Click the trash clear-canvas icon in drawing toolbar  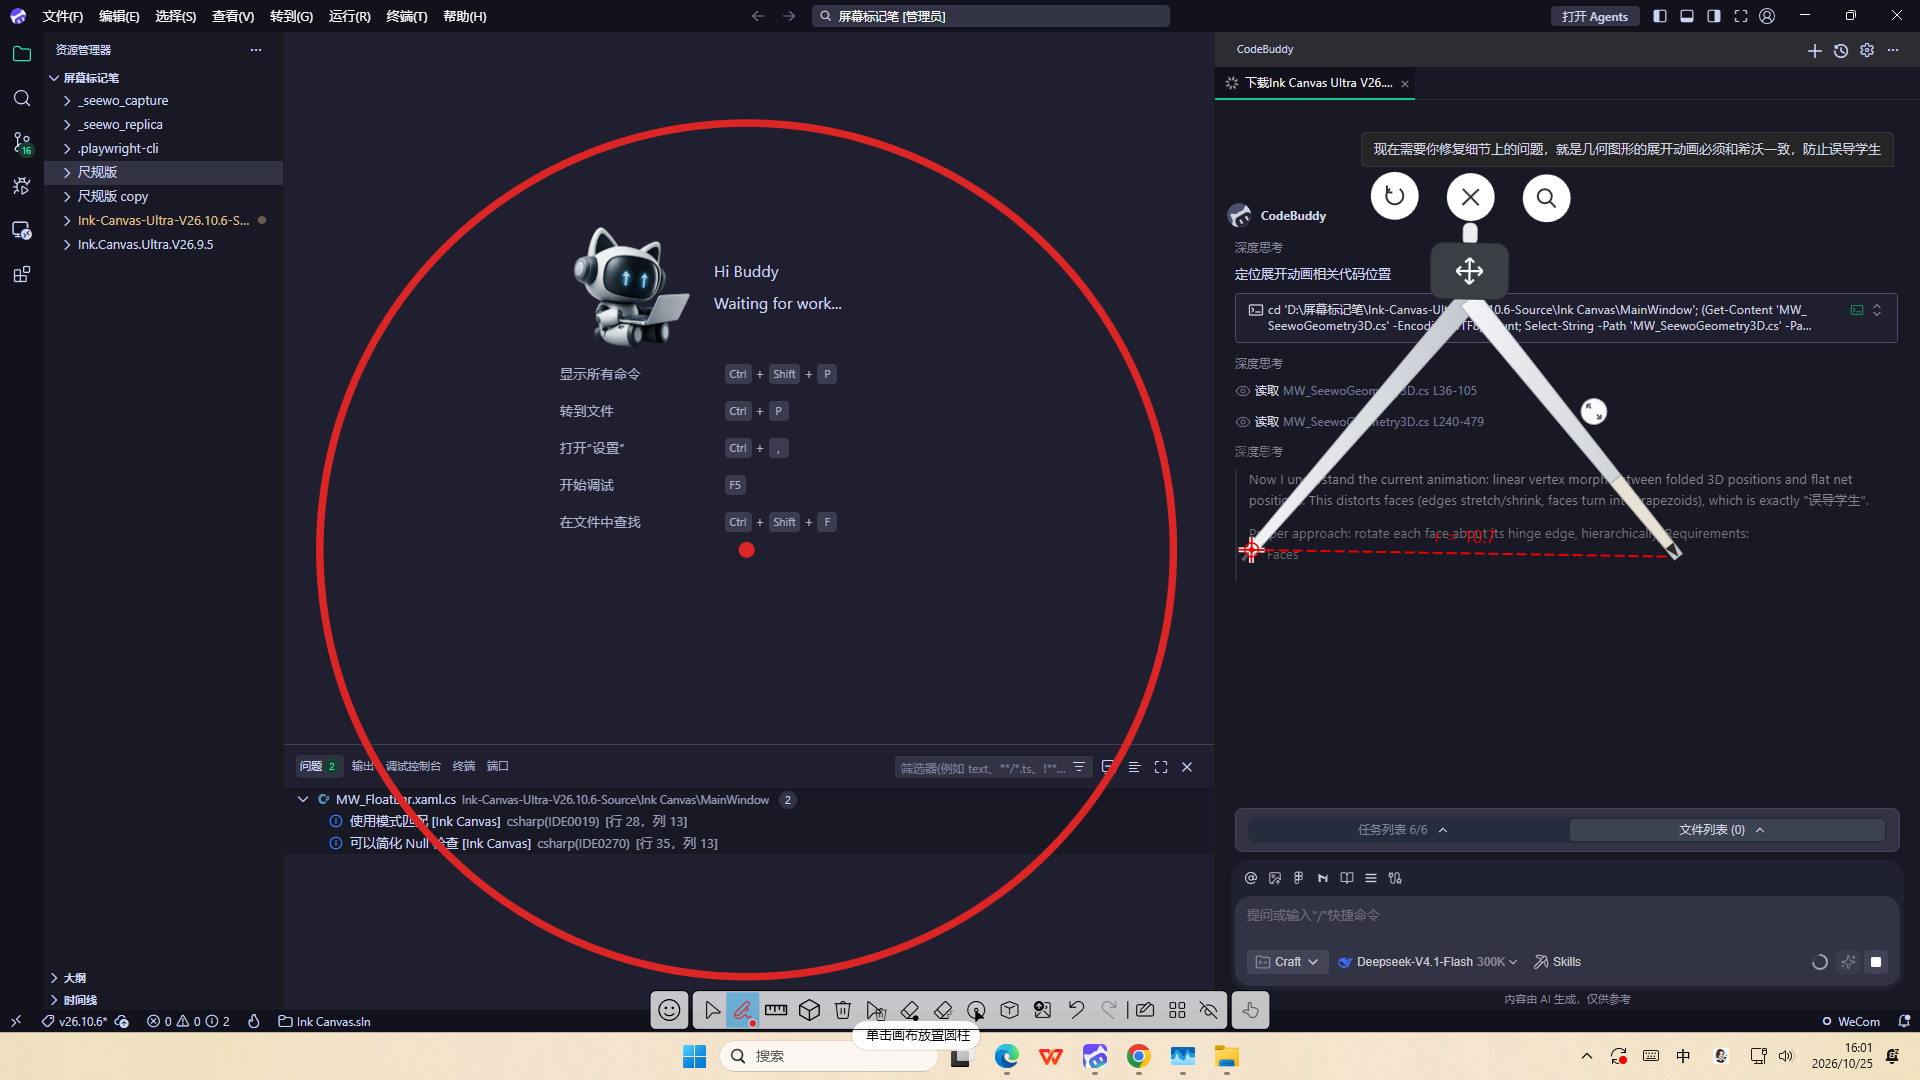tap(843, 1010)
